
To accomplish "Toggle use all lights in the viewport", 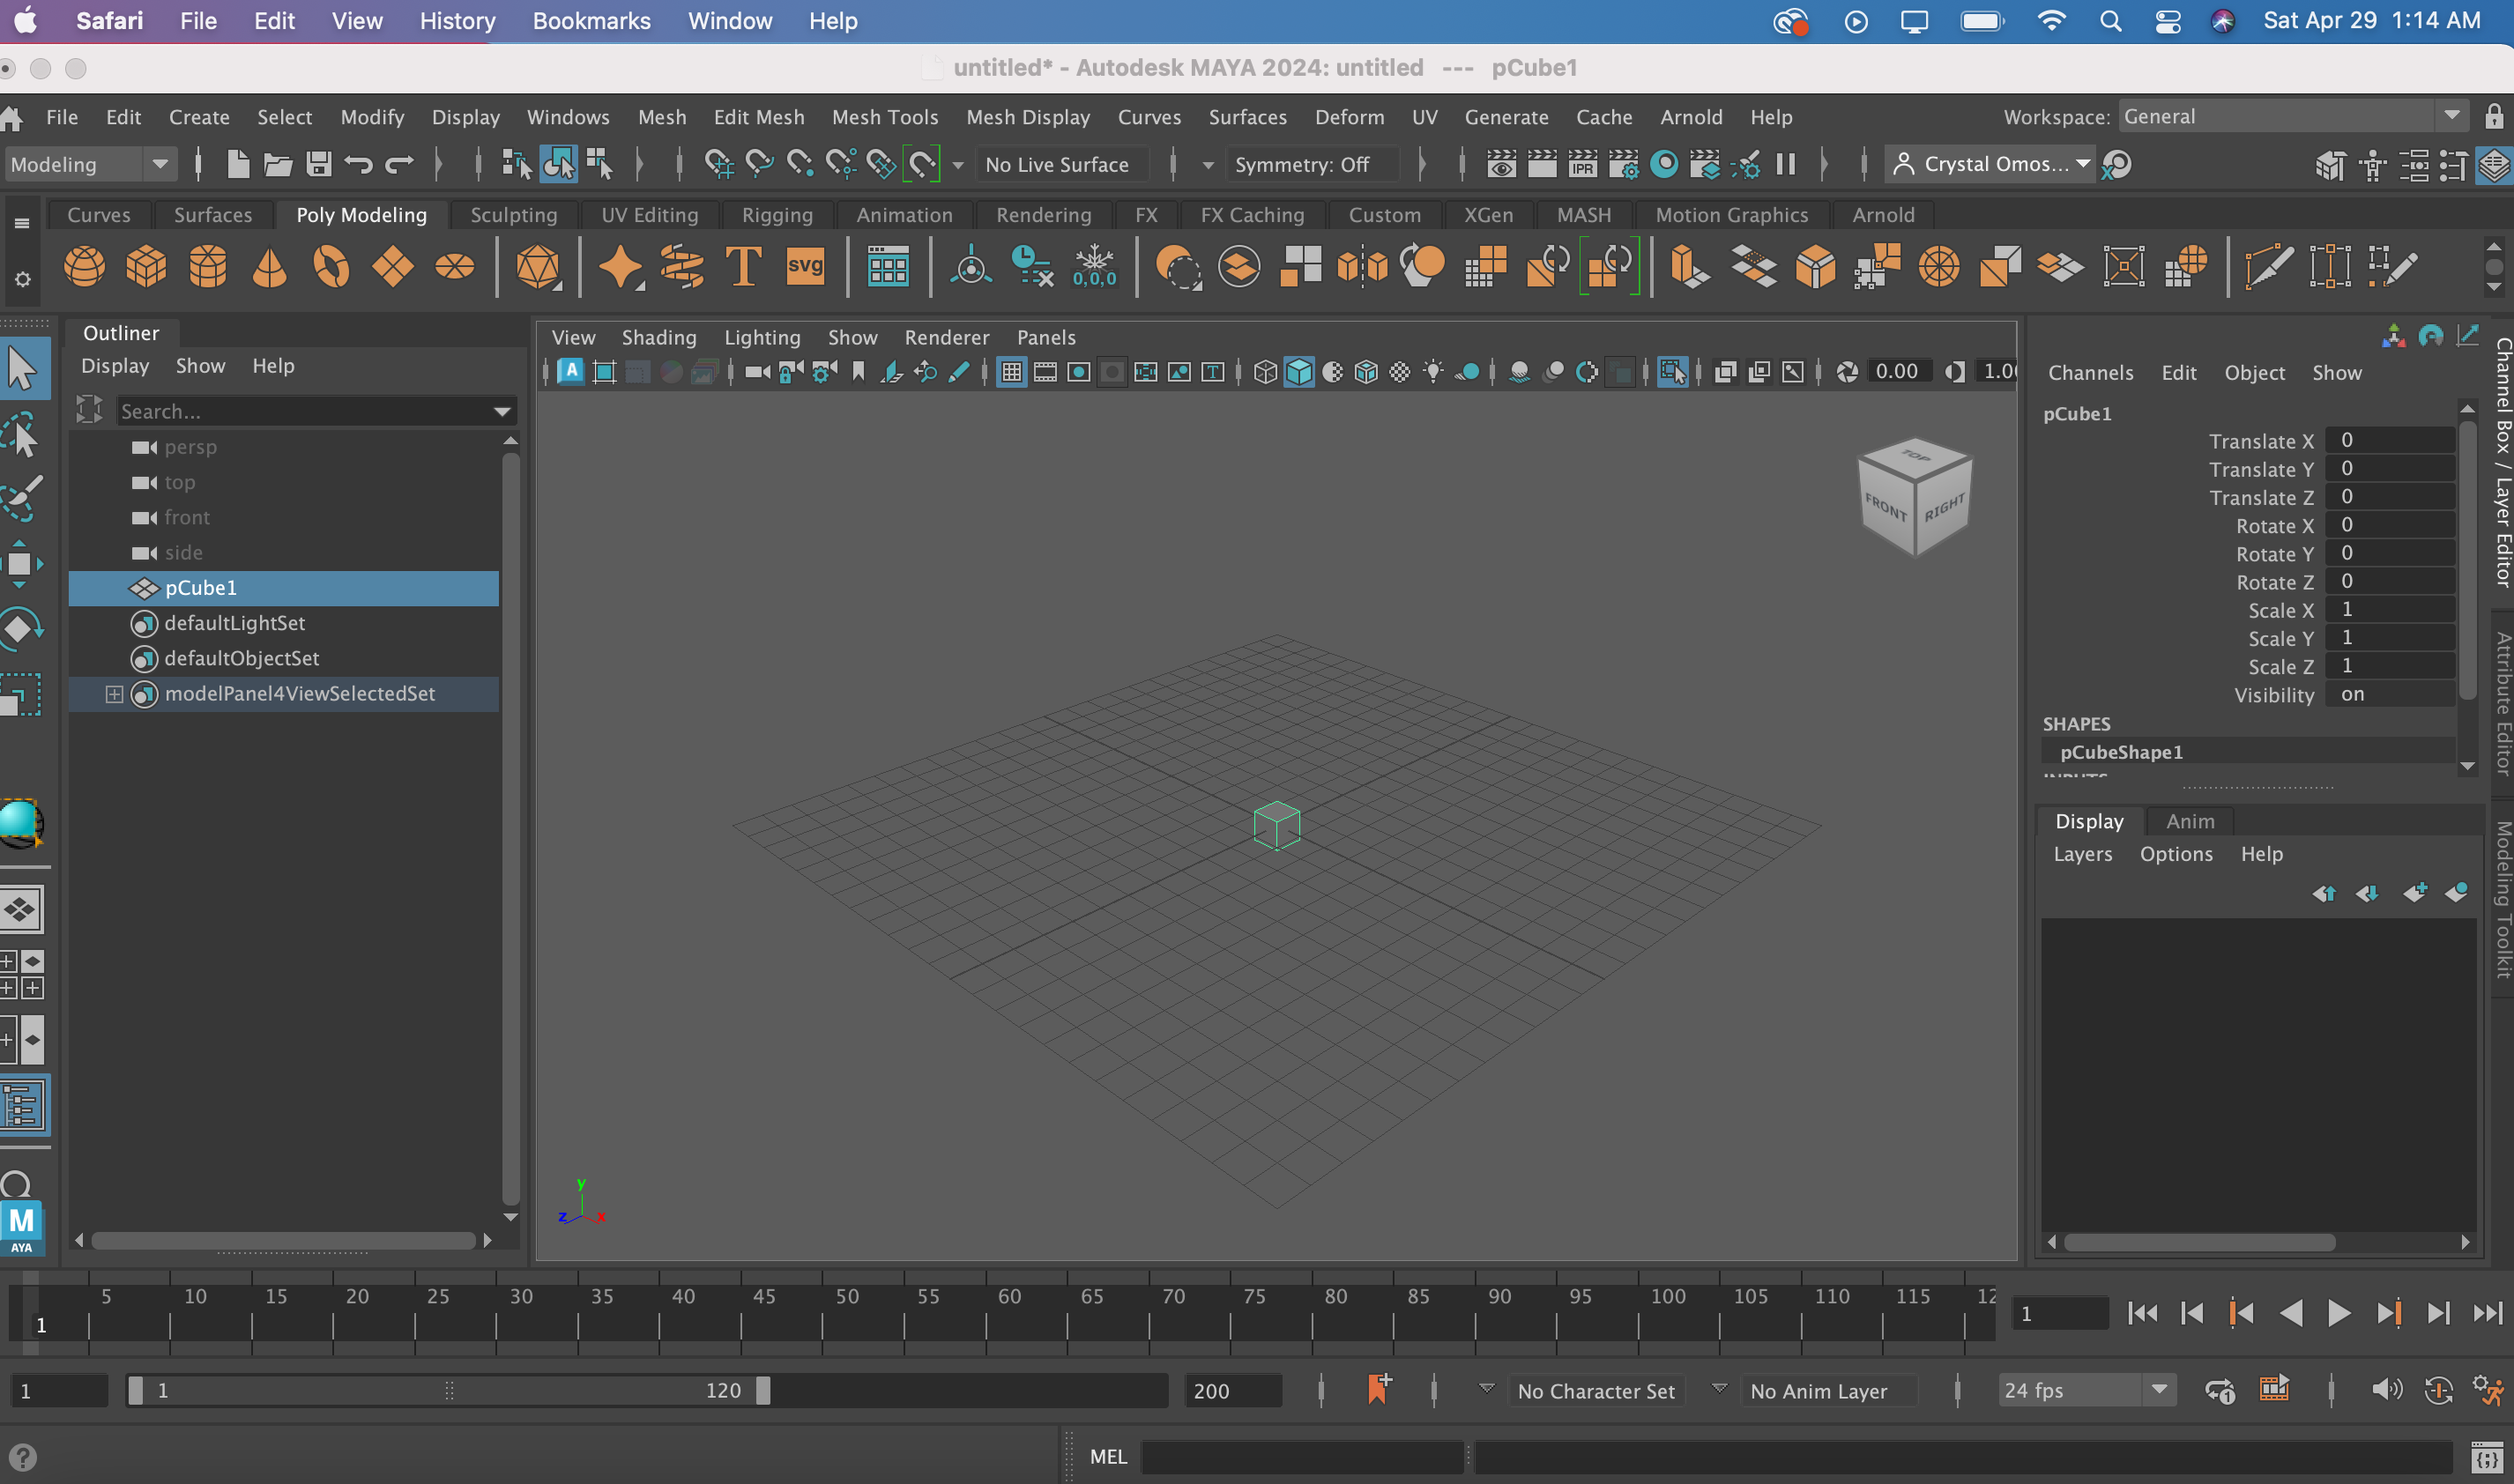I will point(1433,372).
